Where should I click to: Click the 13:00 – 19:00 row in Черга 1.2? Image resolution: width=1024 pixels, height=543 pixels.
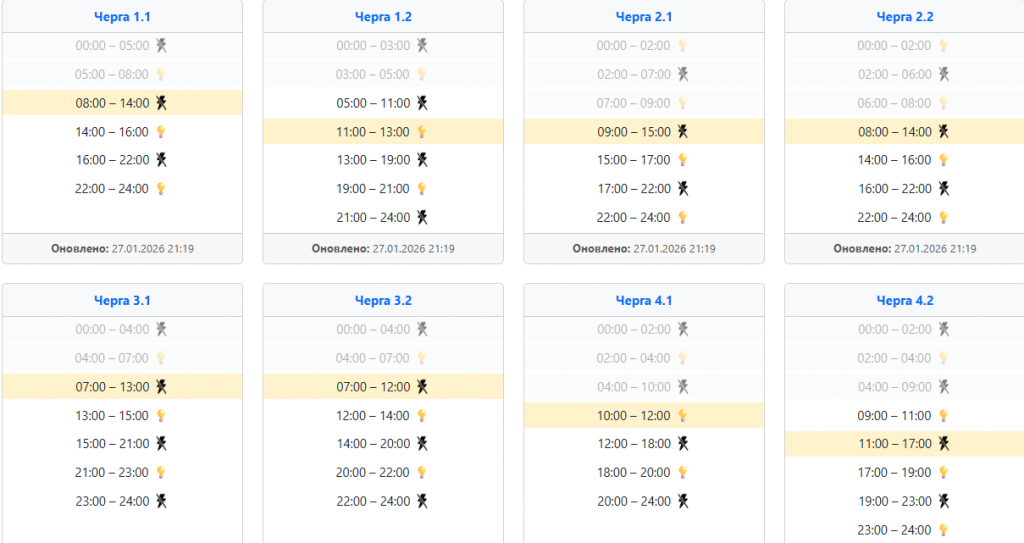click(x=383, y=160)
